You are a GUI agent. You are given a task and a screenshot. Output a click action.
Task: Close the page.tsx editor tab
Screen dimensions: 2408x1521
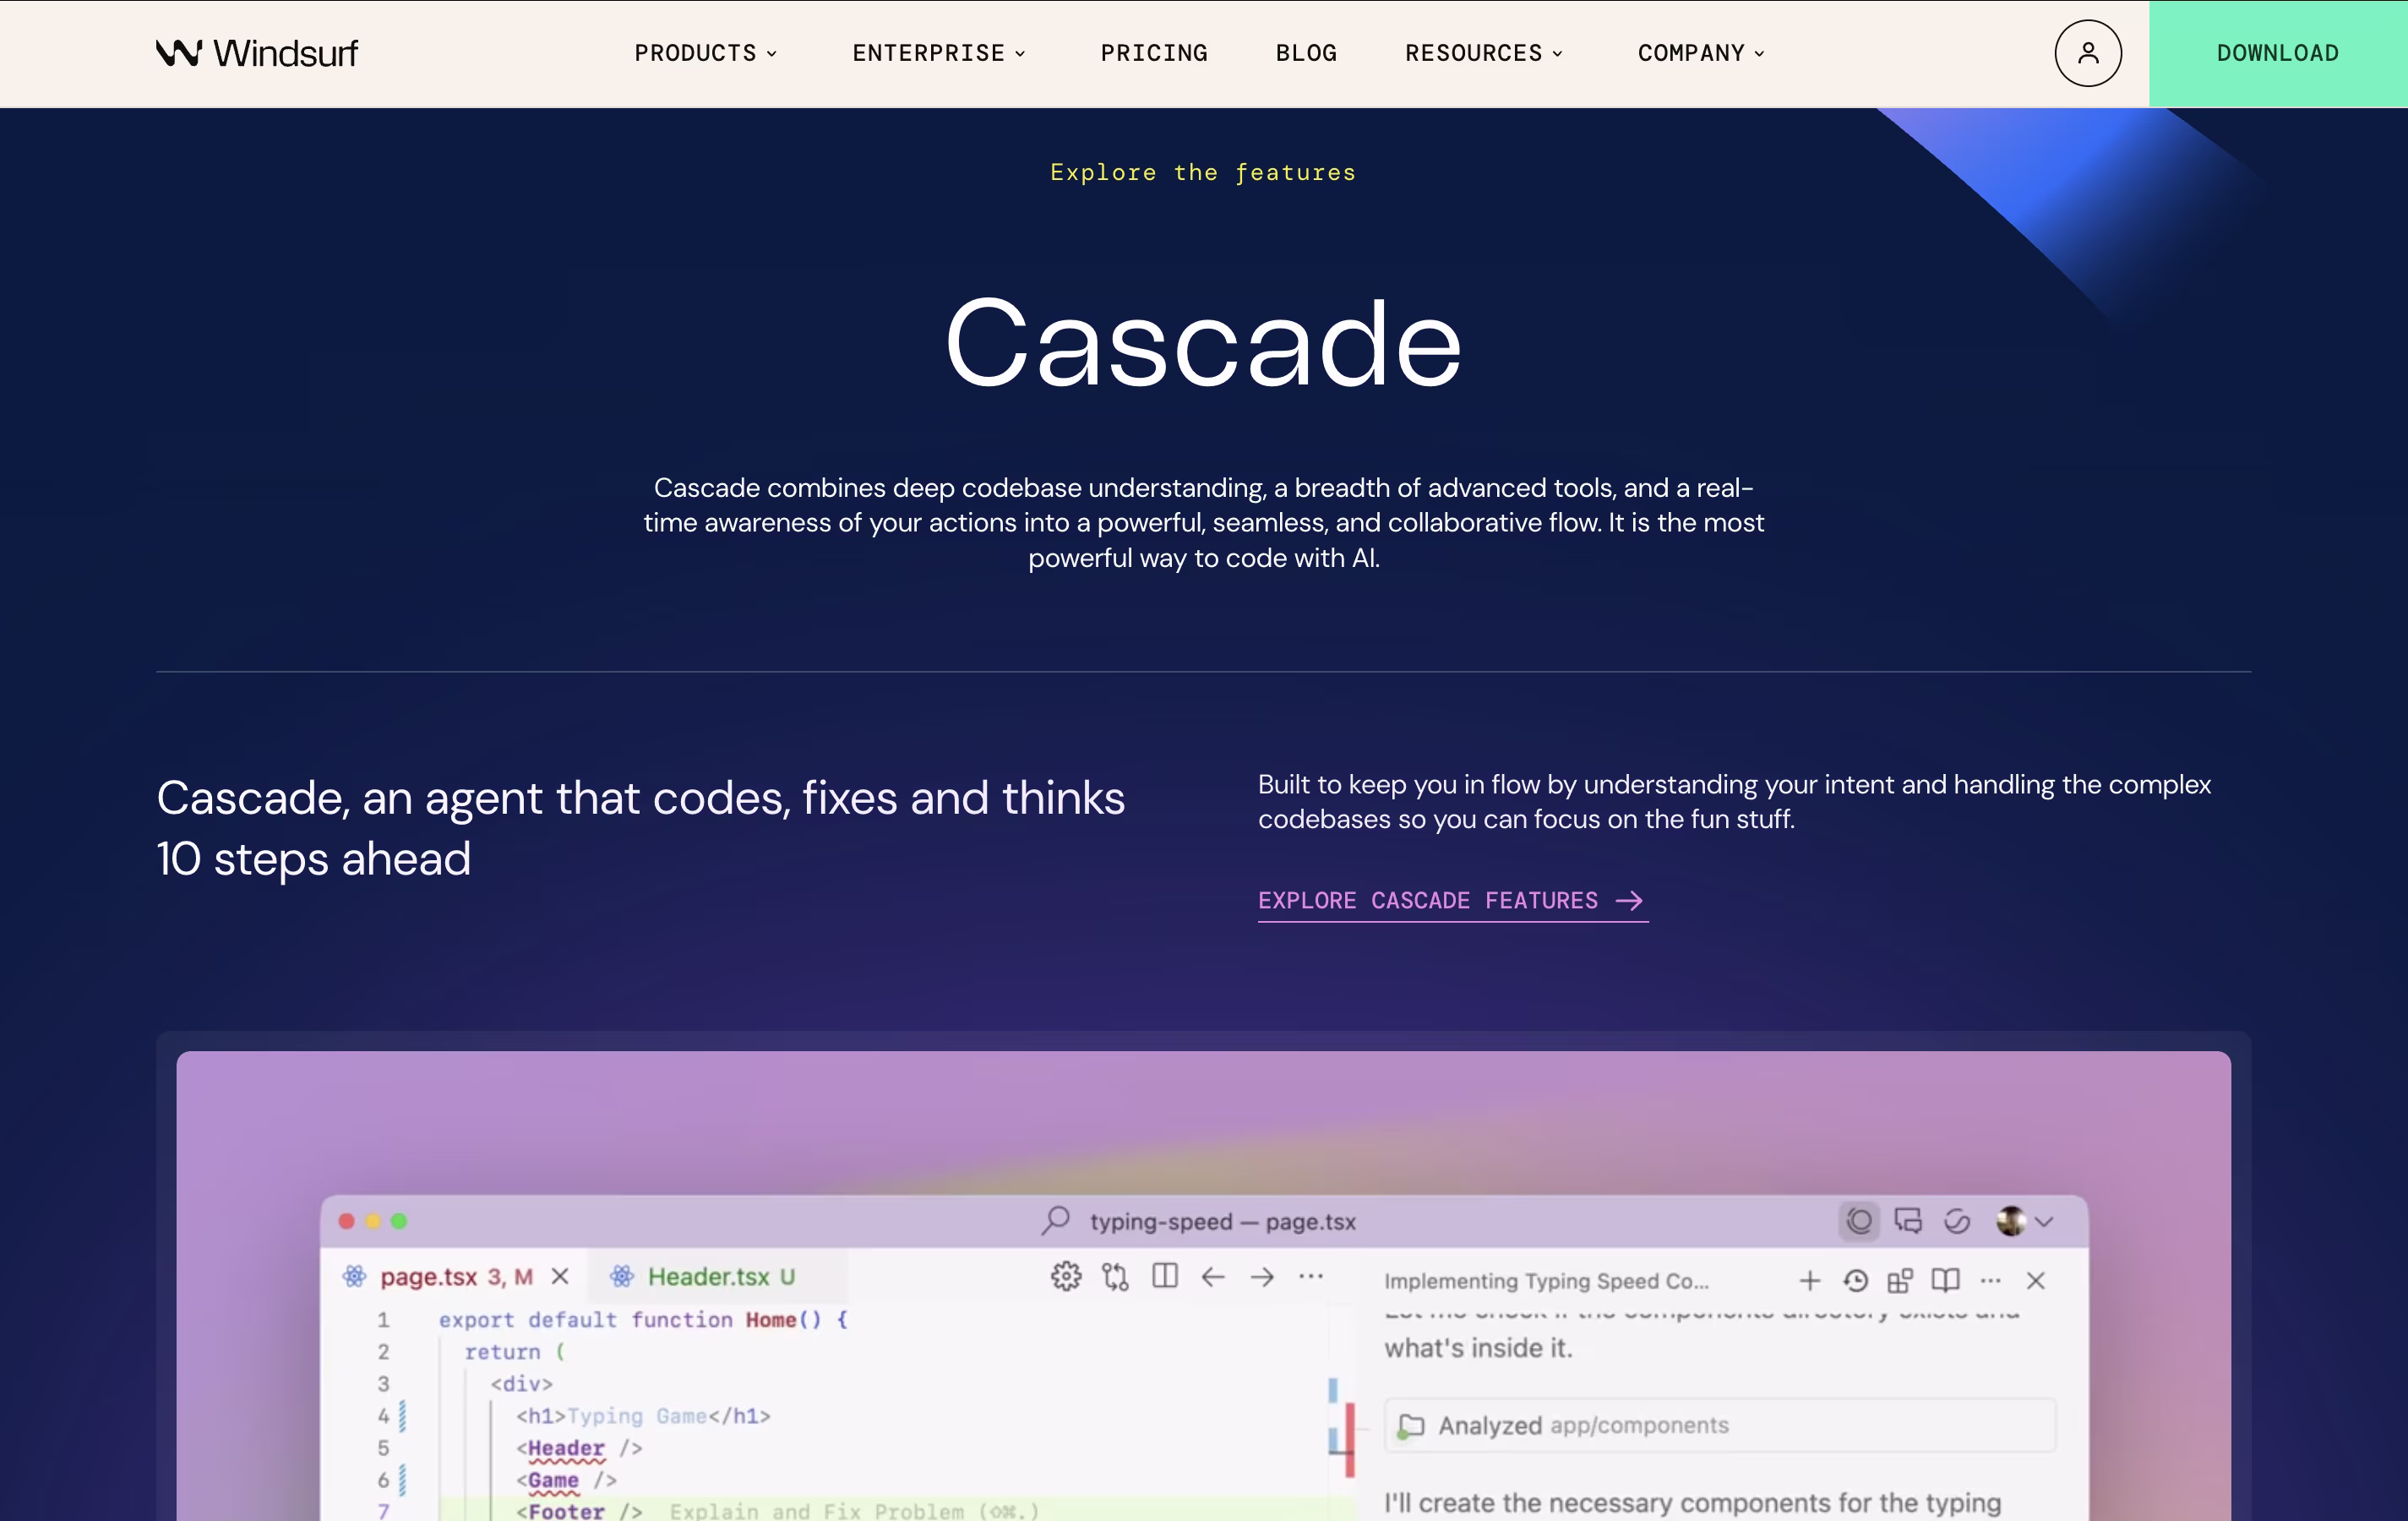click(x=560, y=1276)
